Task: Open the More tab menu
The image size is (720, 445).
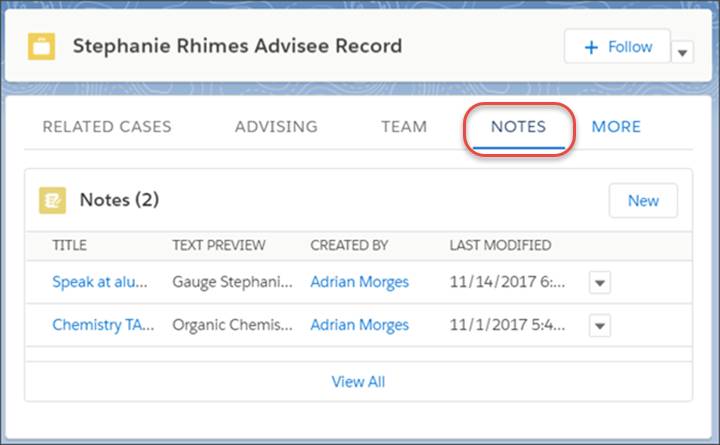Action: tap(616, 126)
